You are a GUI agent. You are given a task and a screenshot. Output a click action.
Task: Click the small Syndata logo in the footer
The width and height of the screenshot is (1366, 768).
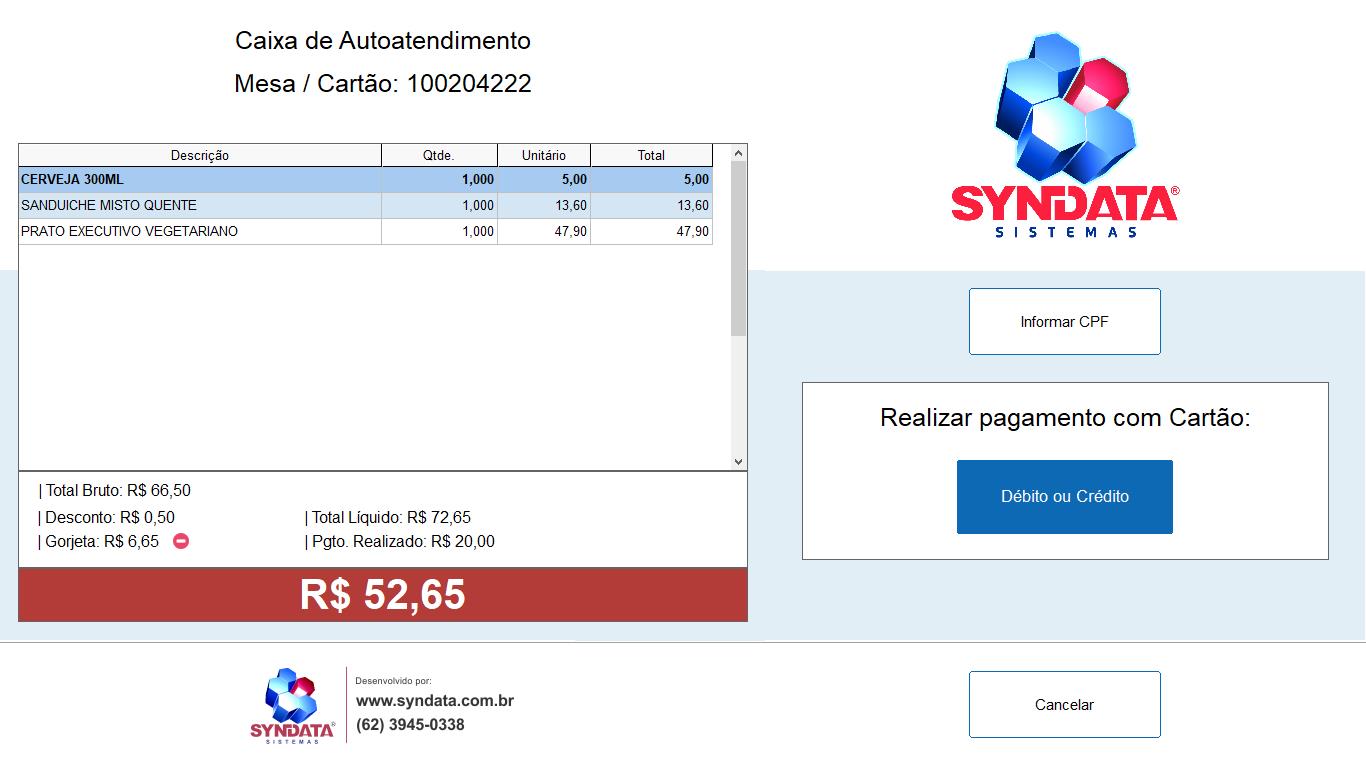(292, 705)
